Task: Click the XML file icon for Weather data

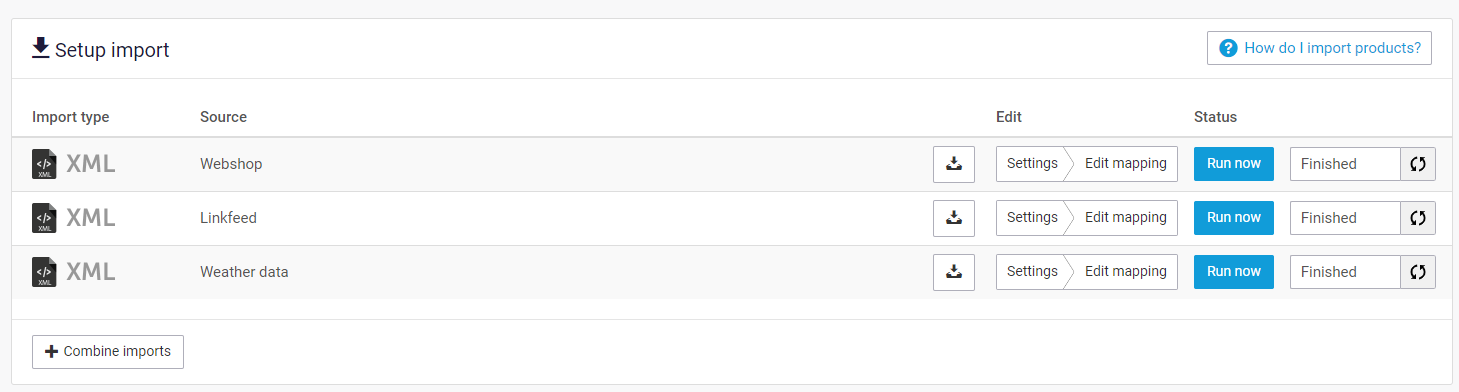Action: point(44,272)
